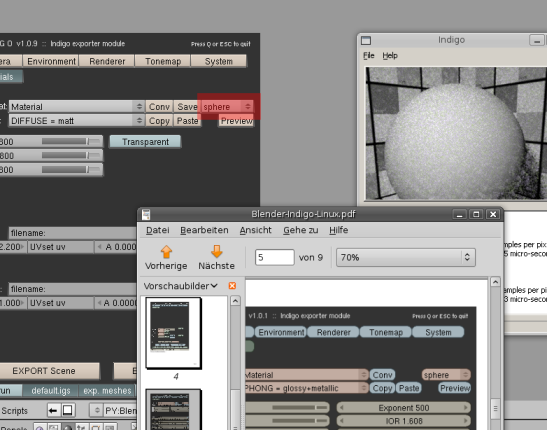The height and width of the screenshot is (430, 547).
Task: Click the UVset uv field beside 1.000
Action: [61, 303]
